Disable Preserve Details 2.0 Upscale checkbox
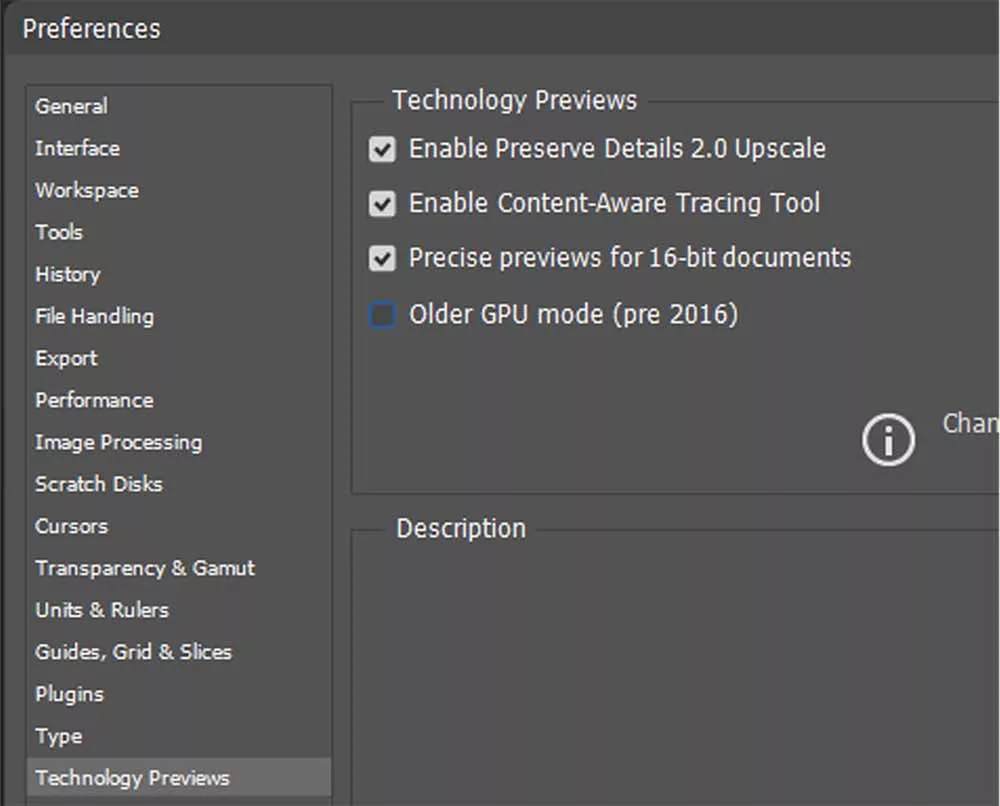This screenshot has height=806, width=1000. pos(382,150)
